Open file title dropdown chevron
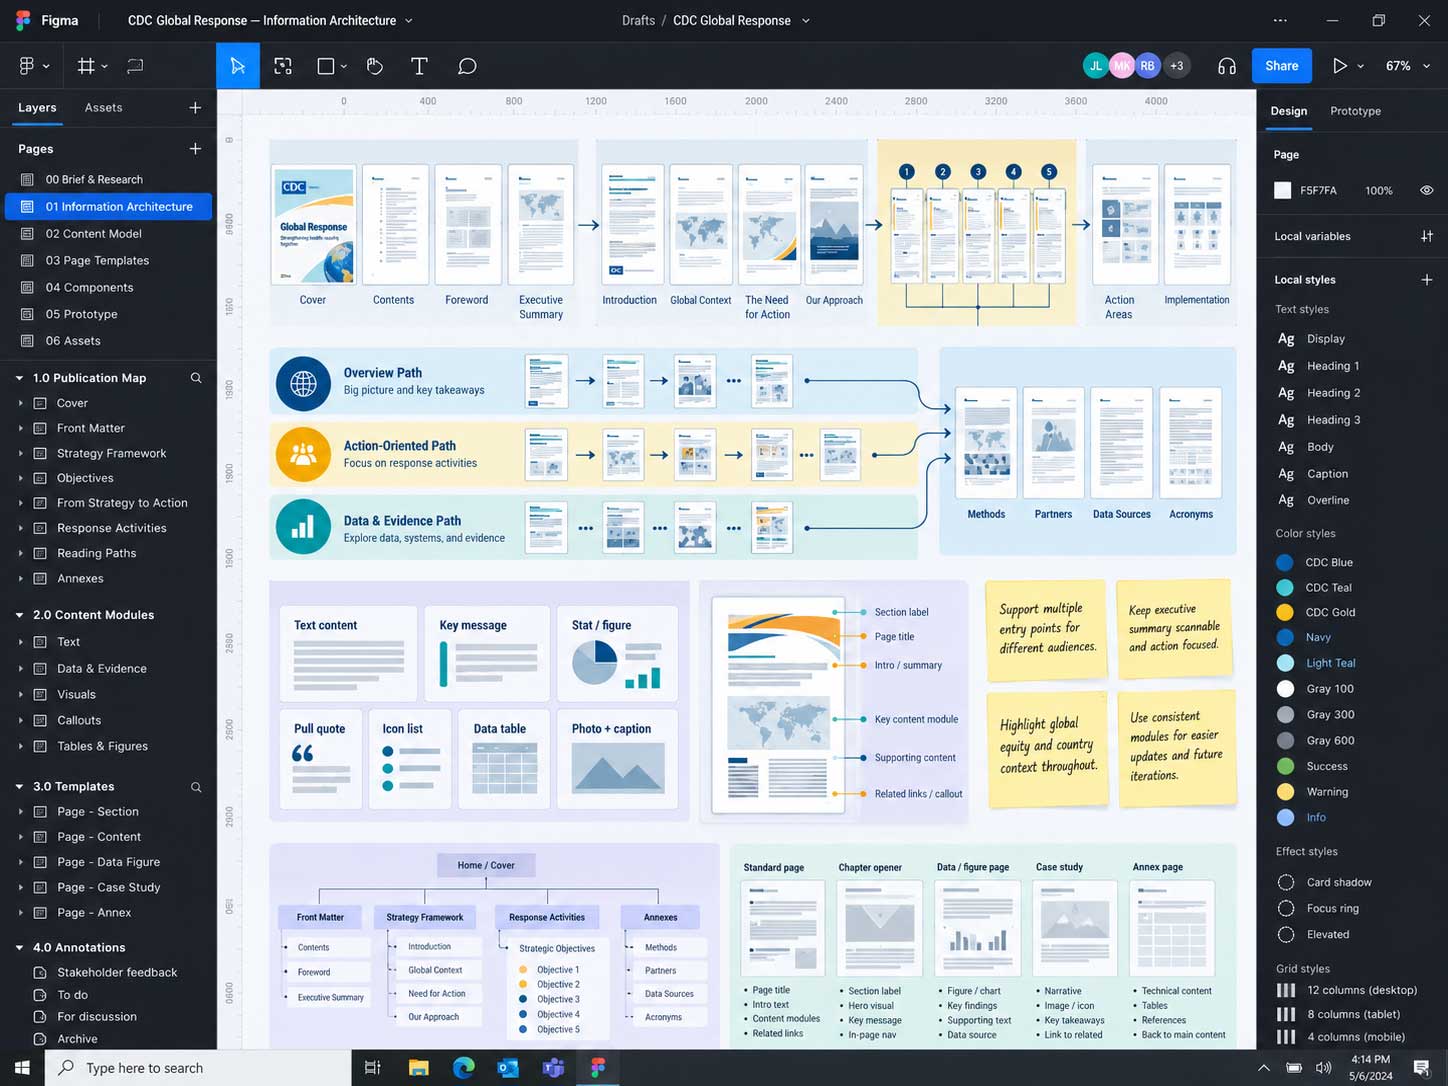 [x=408, y=20]
